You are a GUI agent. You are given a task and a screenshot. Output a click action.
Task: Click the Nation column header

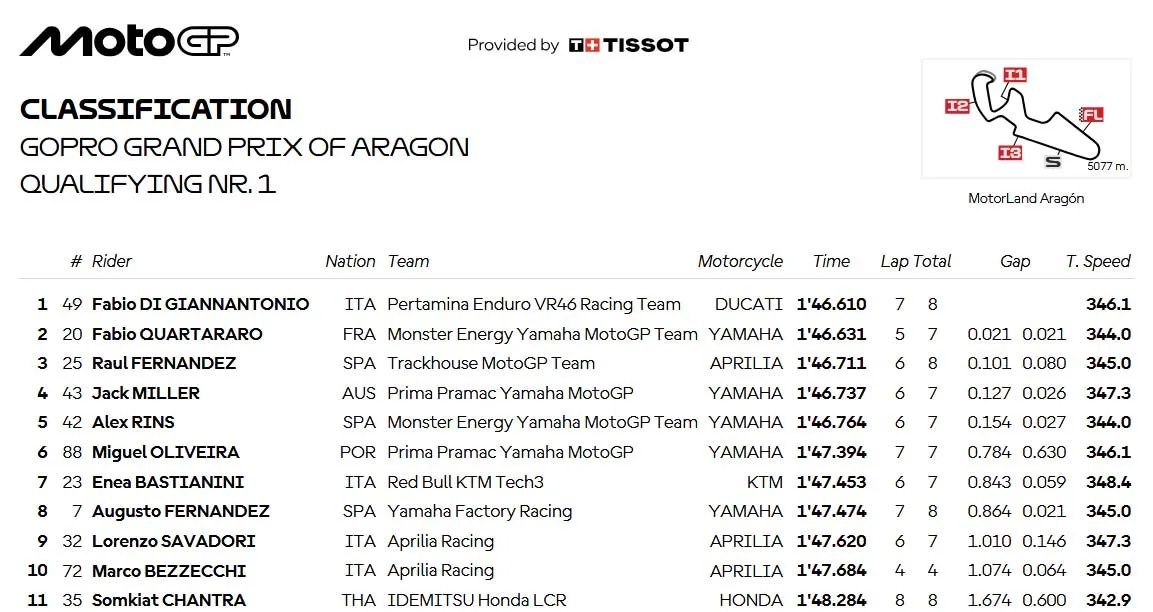350,261
